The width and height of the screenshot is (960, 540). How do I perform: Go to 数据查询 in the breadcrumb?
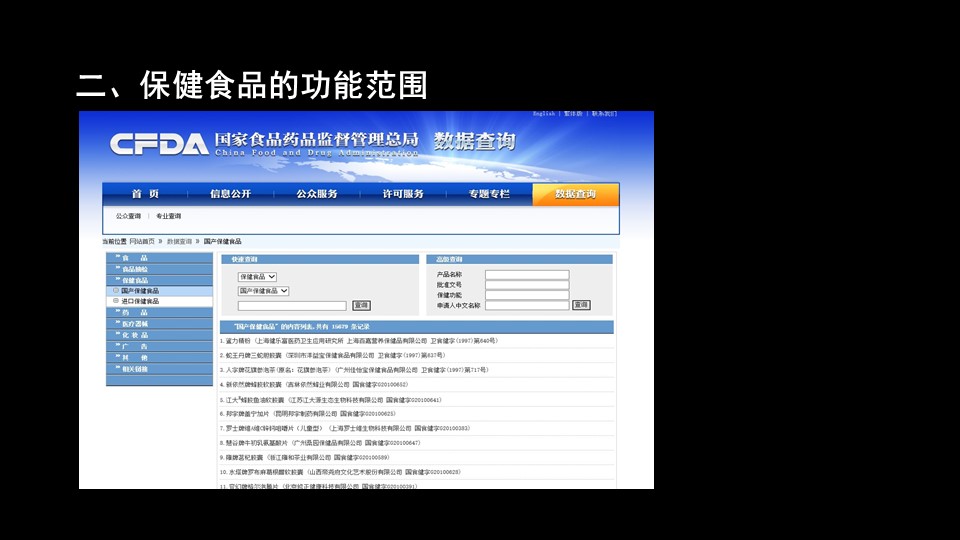[x=179, y=241]
